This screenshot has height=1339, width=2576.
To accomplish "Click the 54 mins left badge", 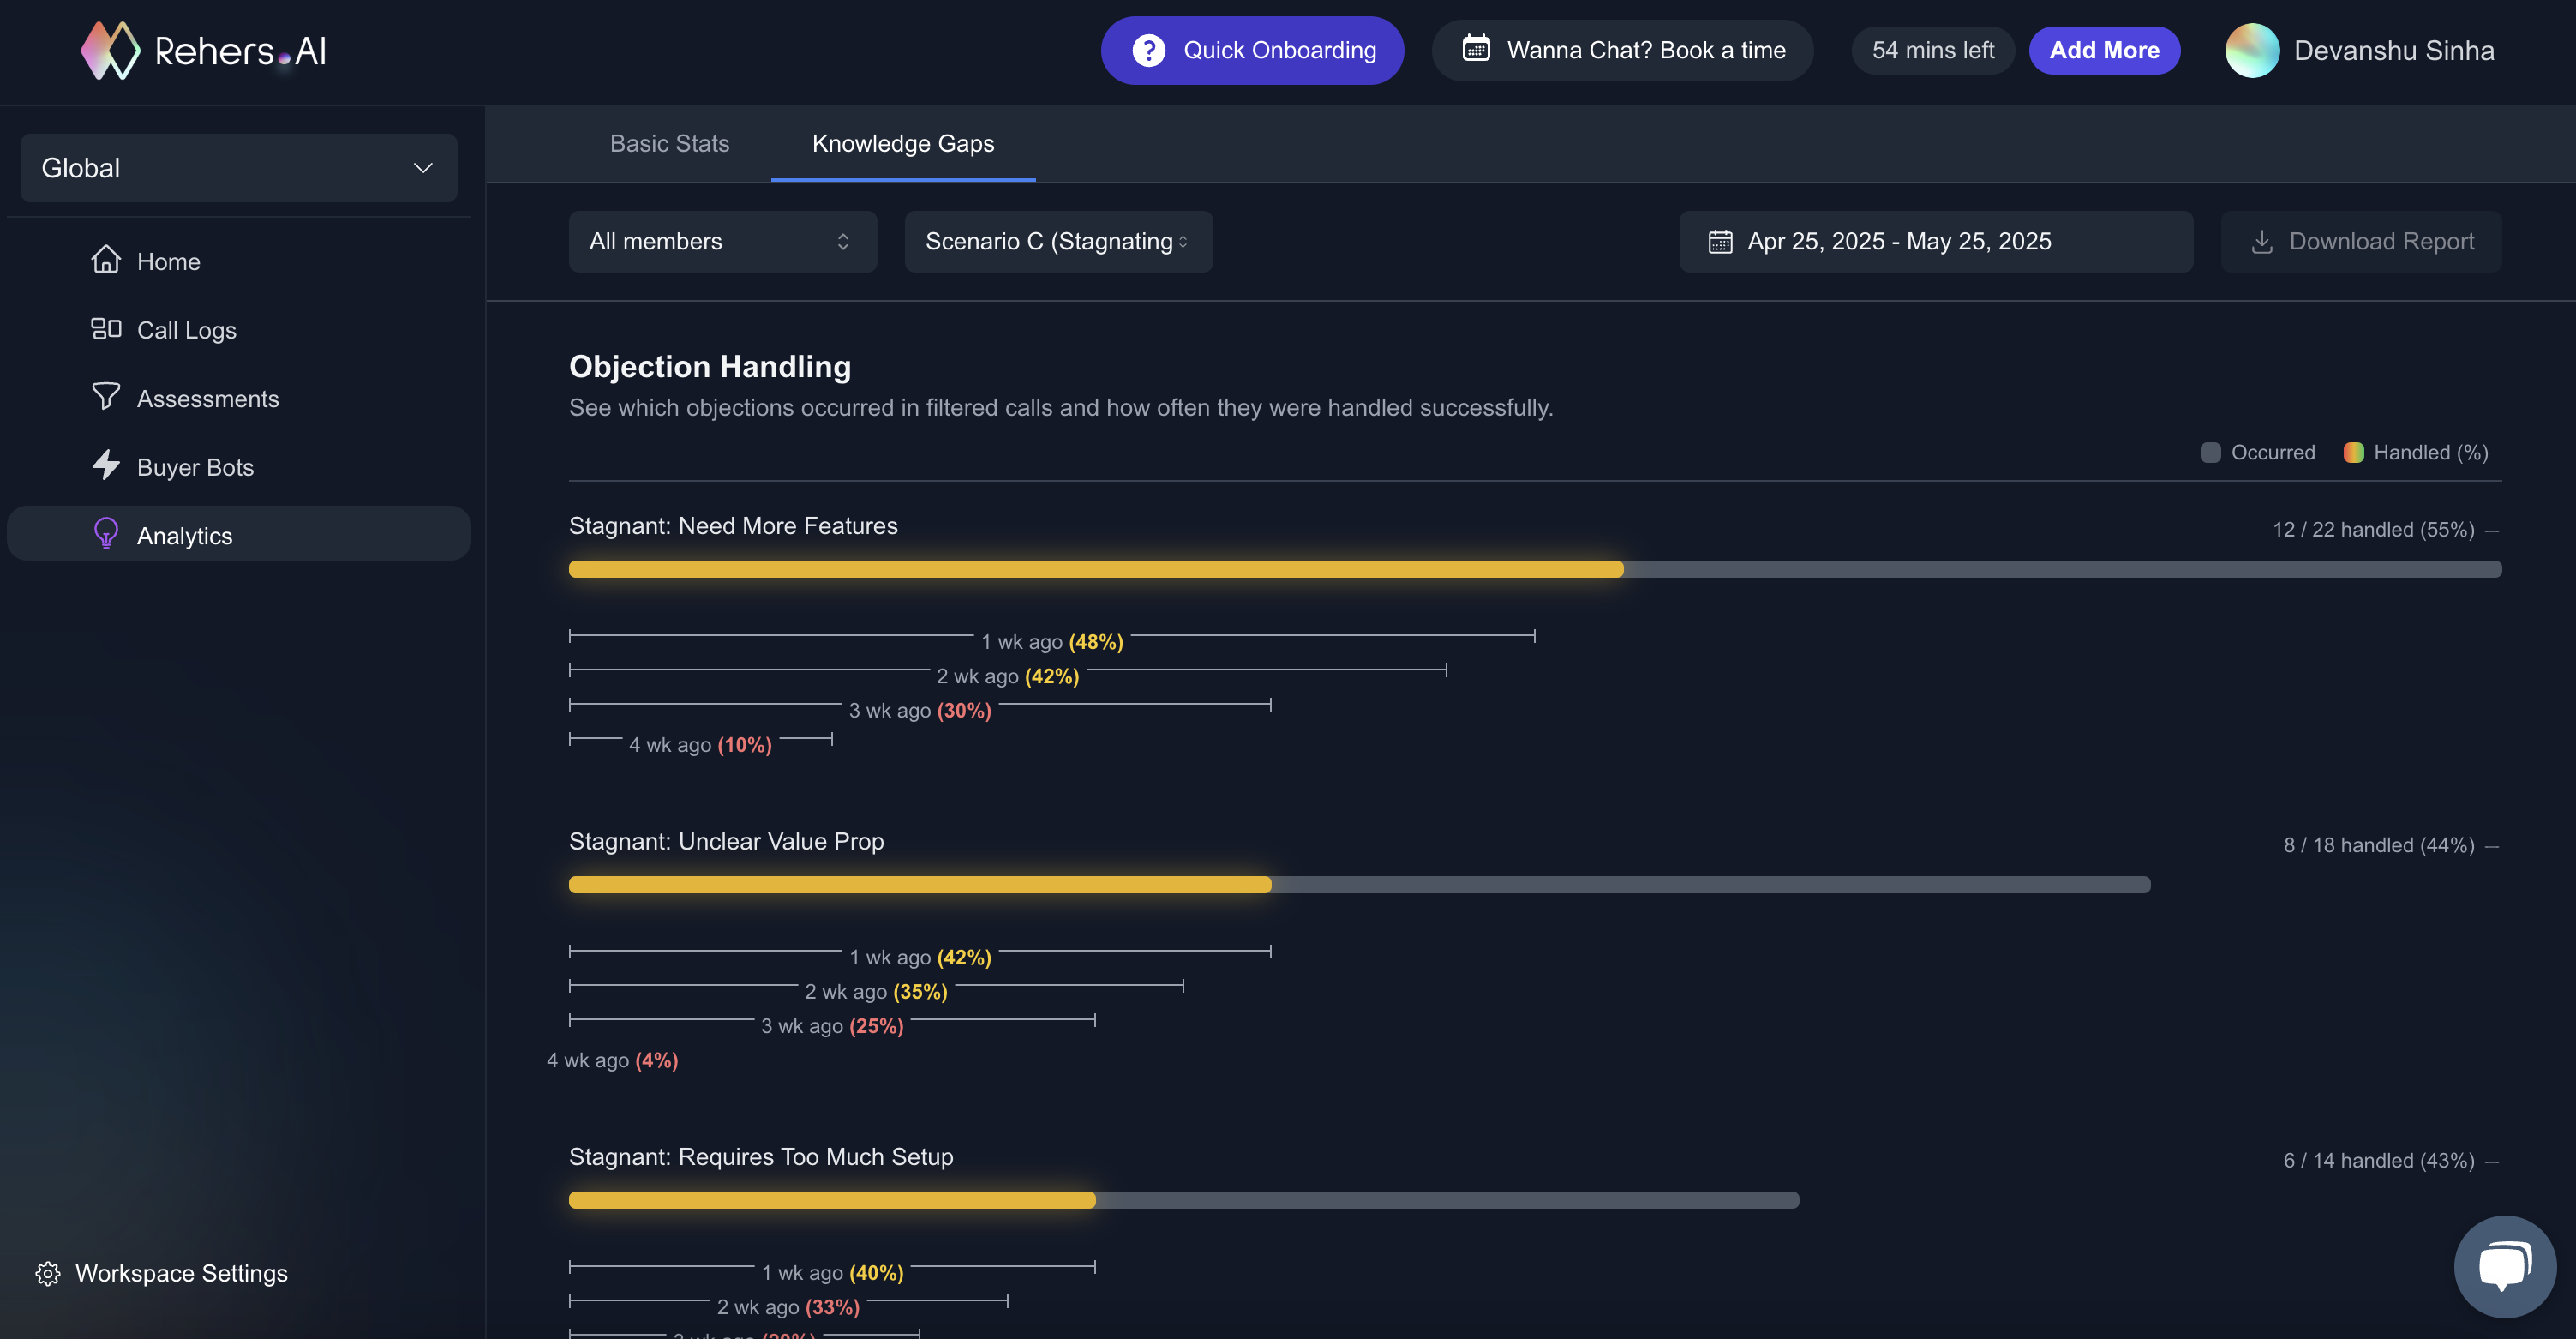I will 1932,50.
